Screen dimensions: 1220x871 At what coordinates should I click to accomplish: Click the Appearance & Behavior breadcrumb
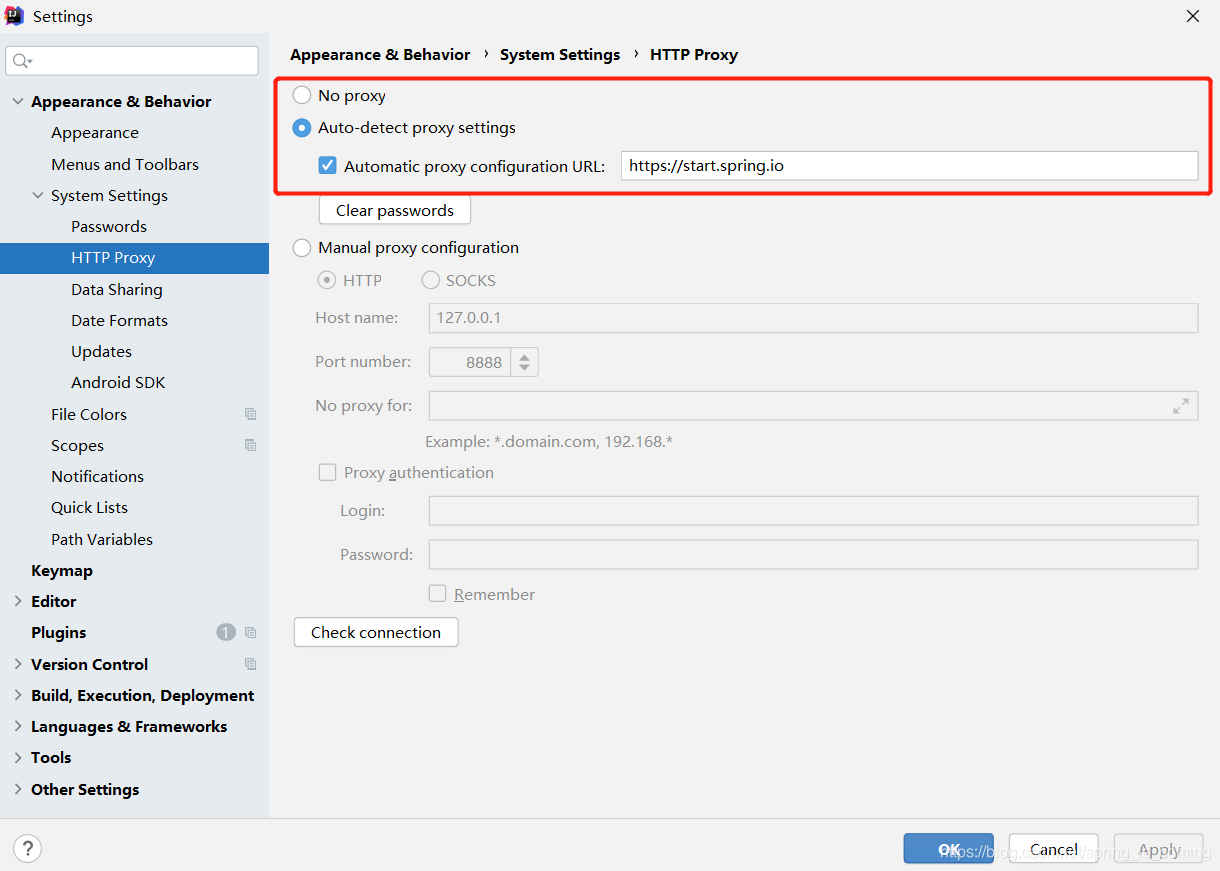380,55
